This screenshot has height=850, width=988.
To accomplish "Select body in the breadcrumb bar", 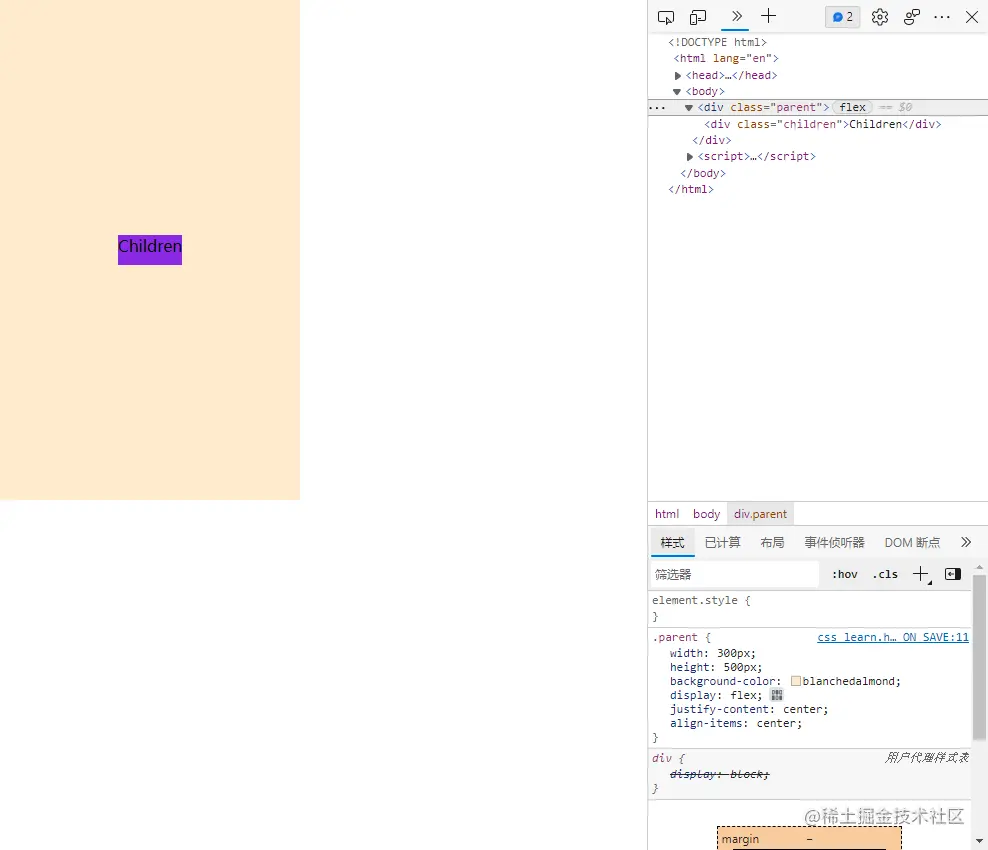I will point(706,514).
